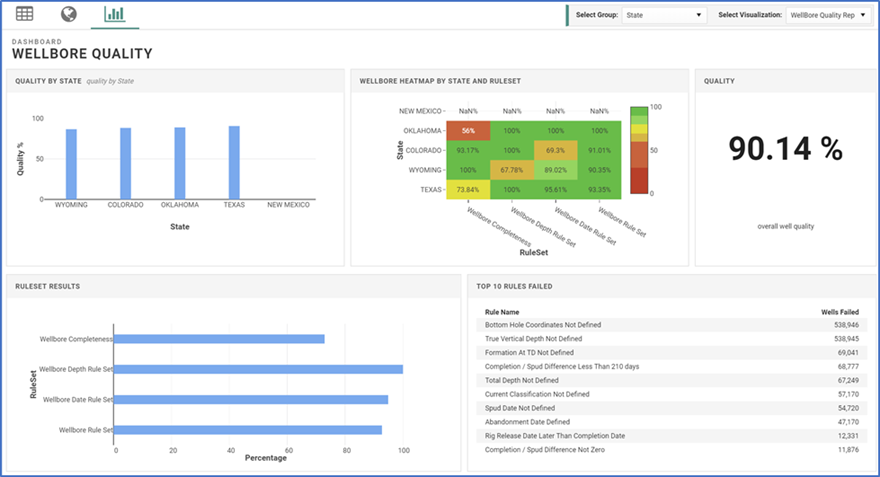Click the Rule Name column header

502,312
